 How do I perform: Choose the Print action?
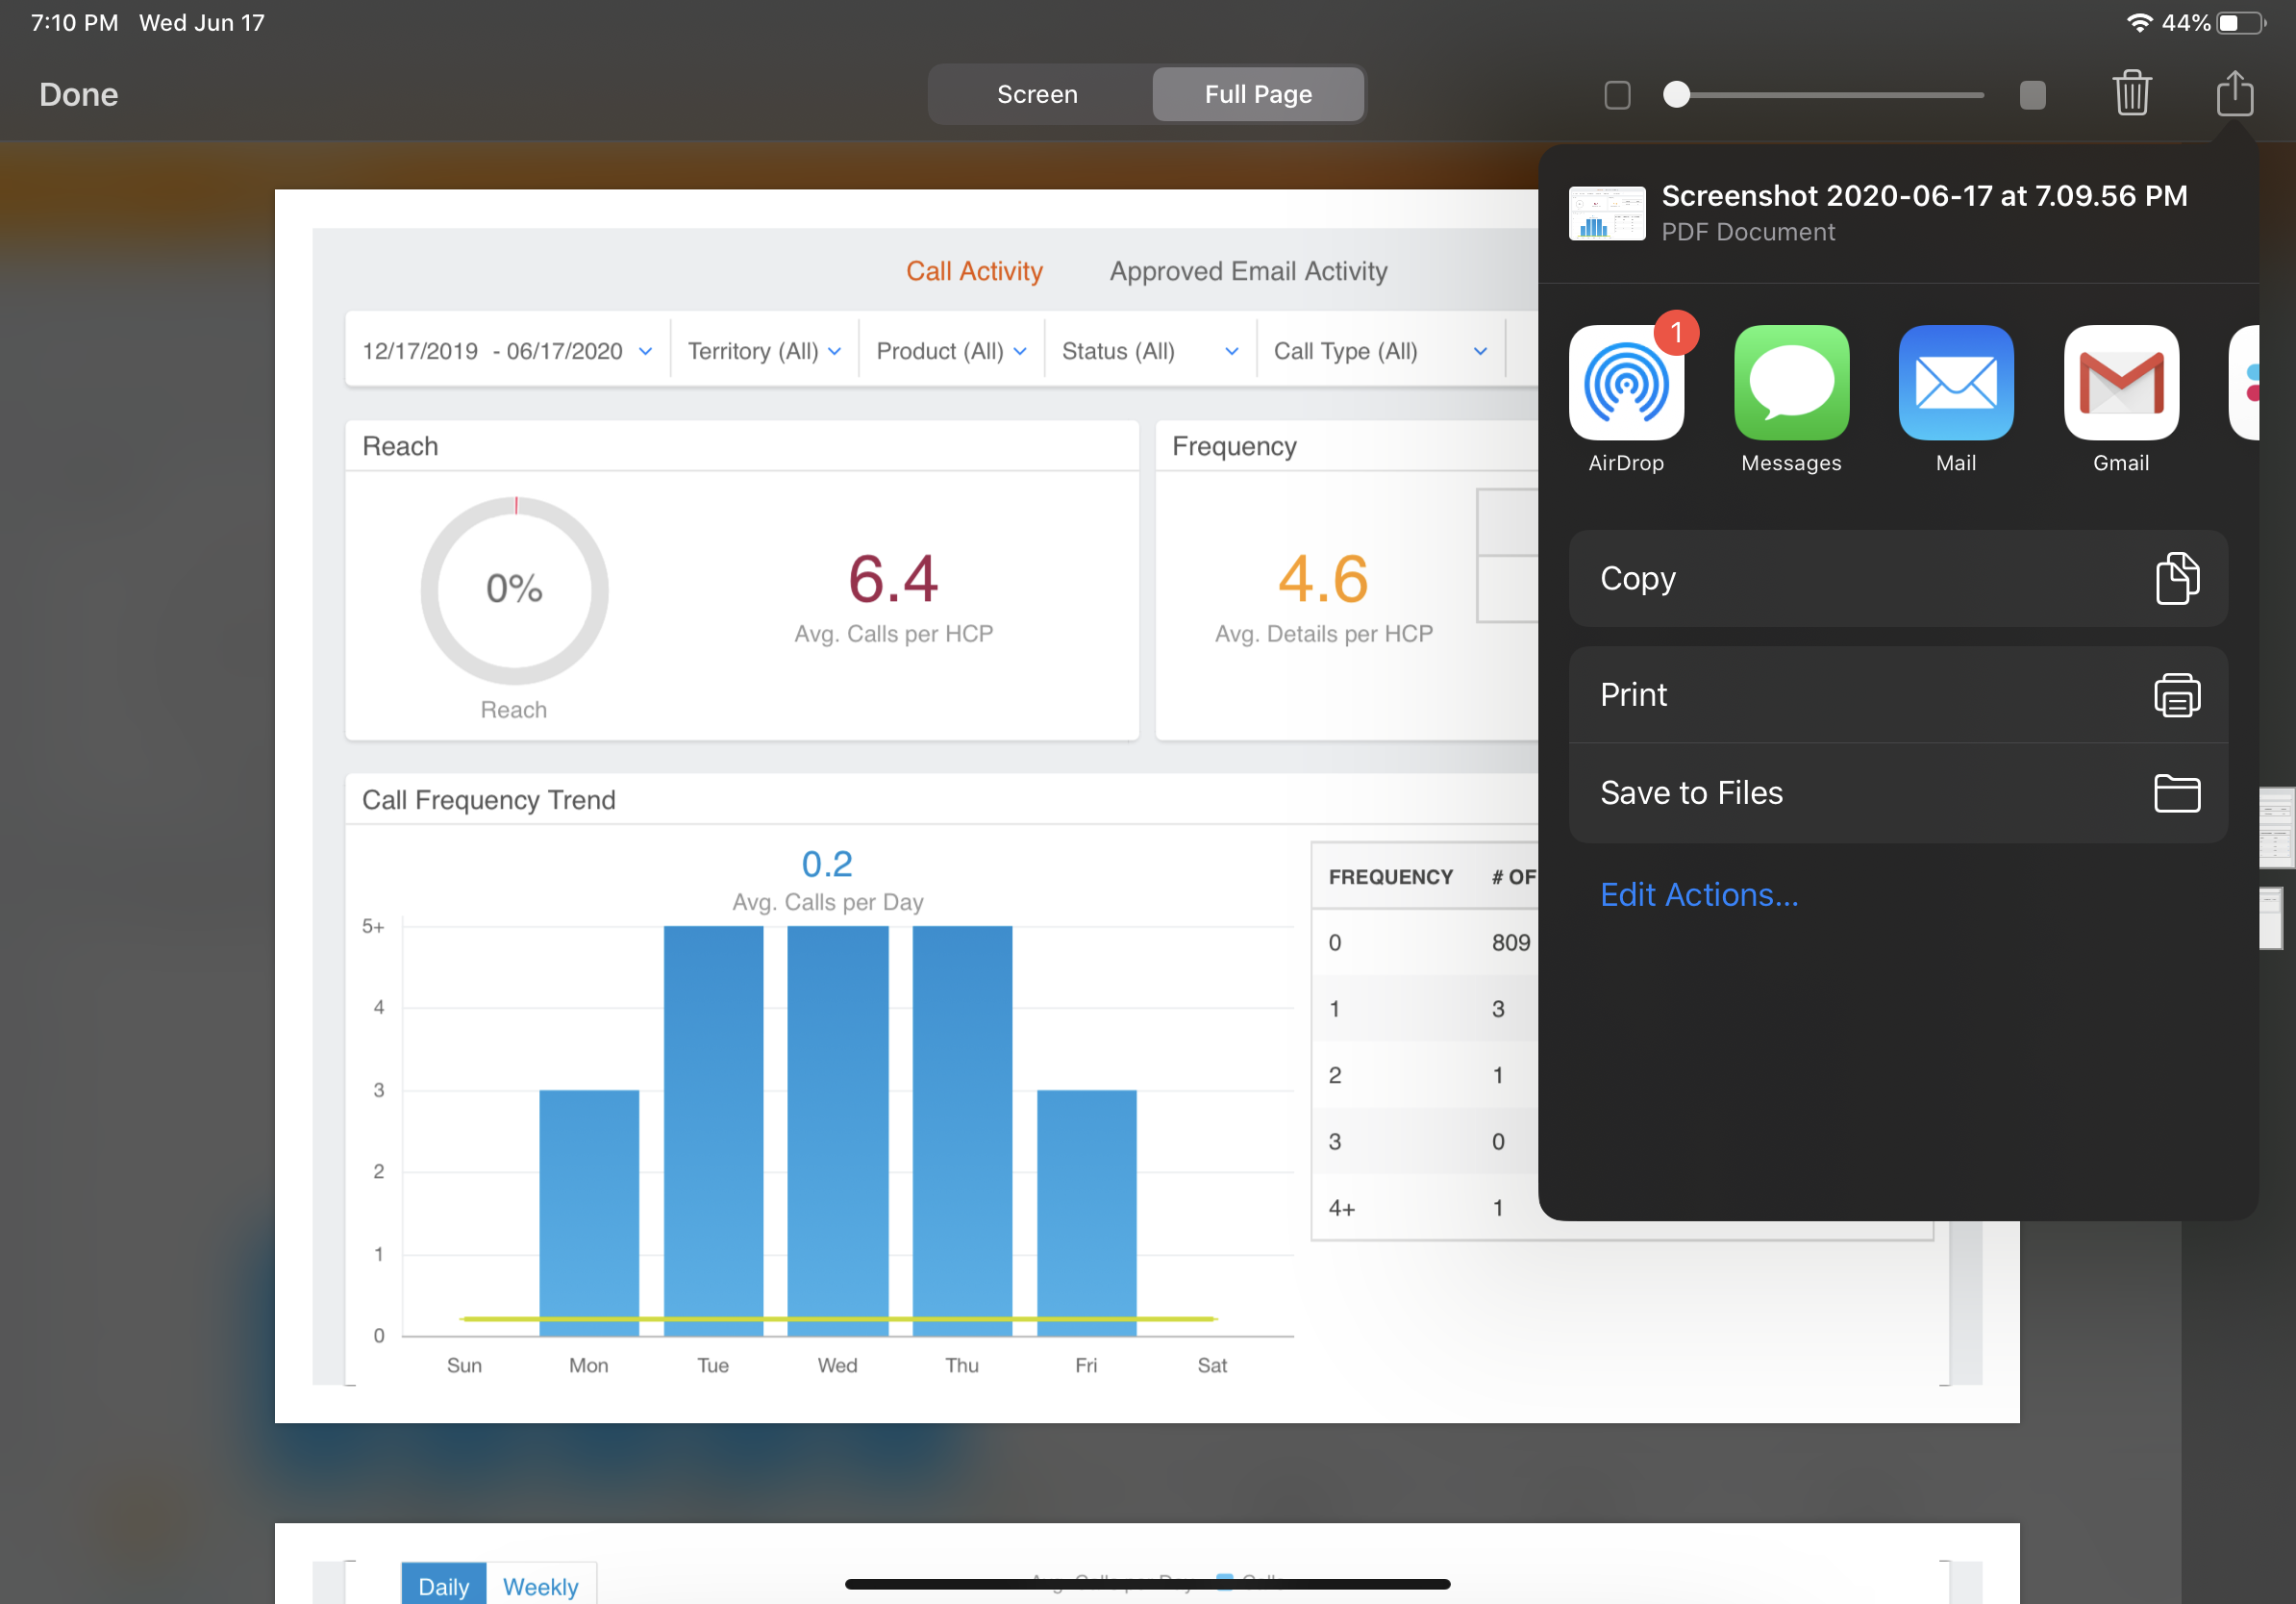[1897, 694]
